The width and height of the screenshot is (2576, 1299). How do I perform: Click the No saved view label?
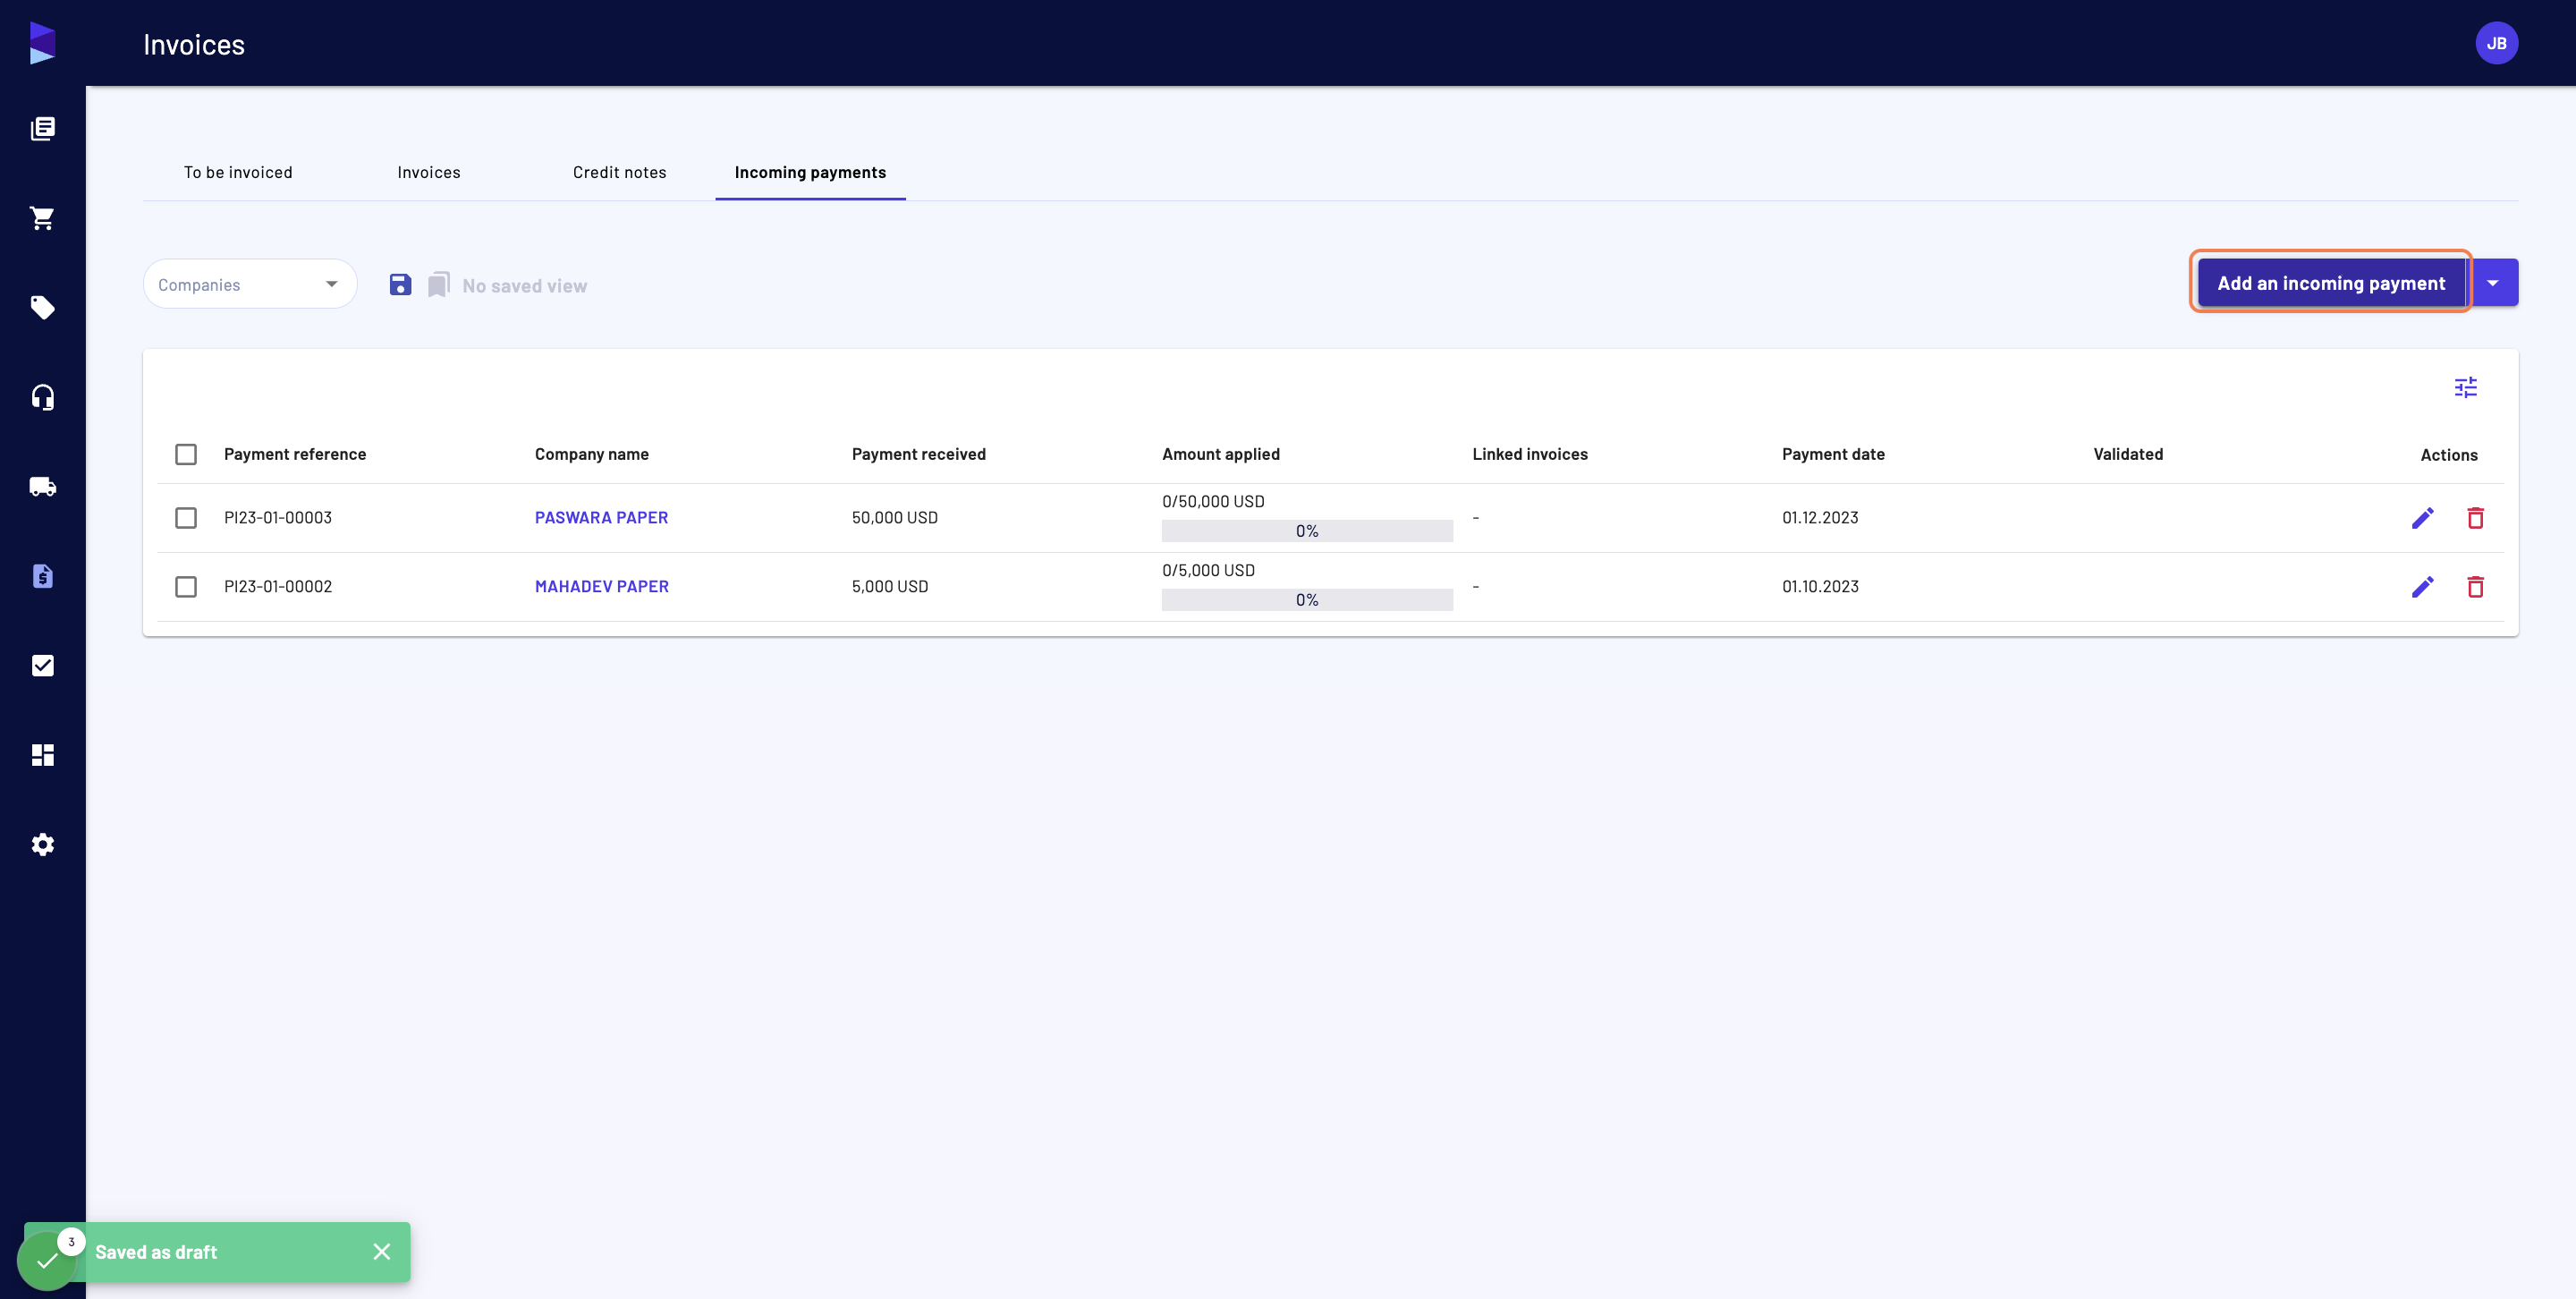click(x=524, y=286)
